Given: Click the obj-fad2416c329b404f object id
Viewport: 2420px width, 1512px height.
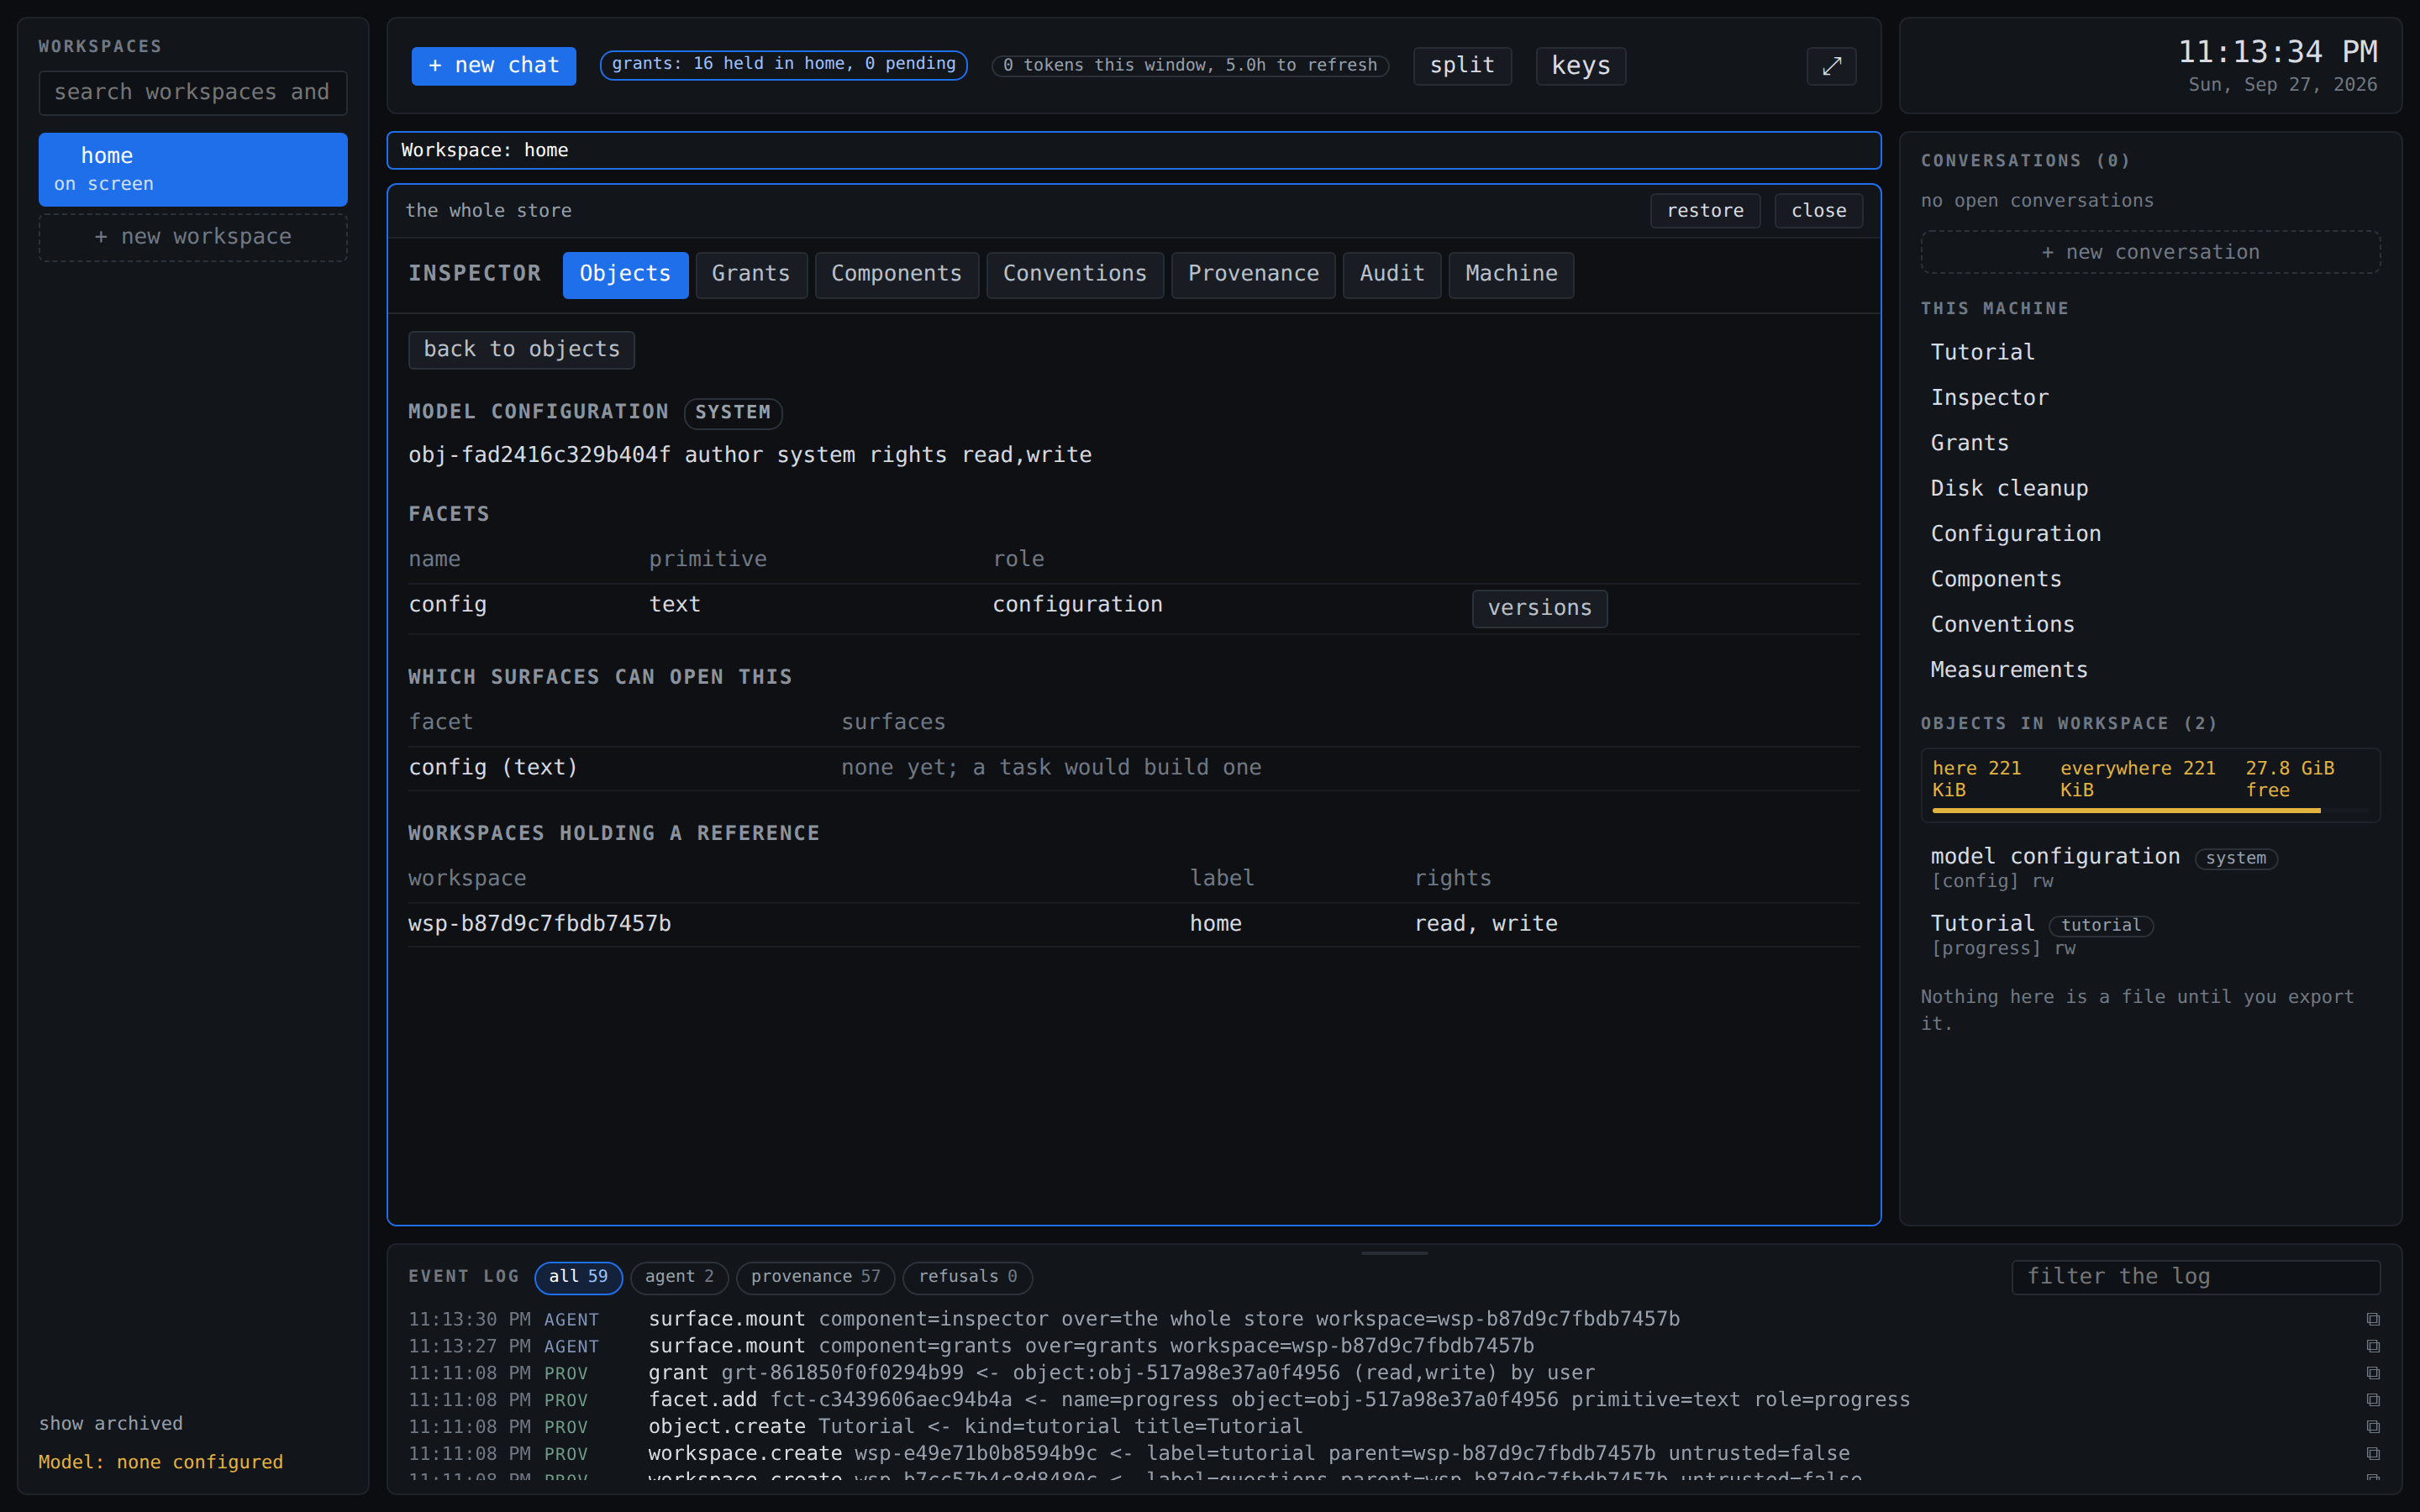Looking at the screenshot, I should (539, 455).
